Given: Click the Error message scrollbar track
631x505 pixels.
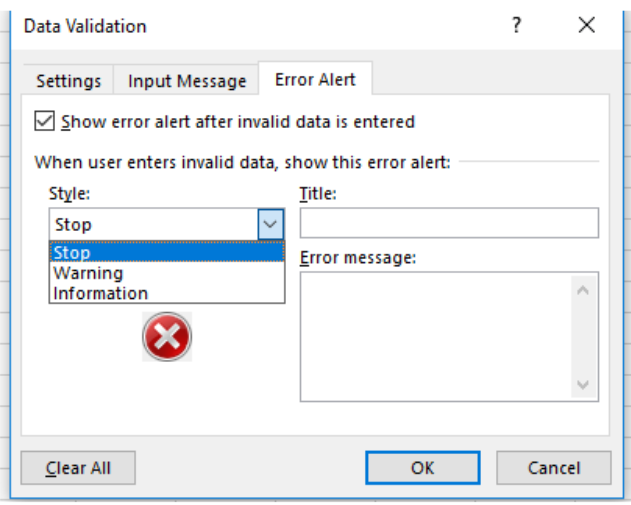Looking at the screenshot, I should coord(583,338).
